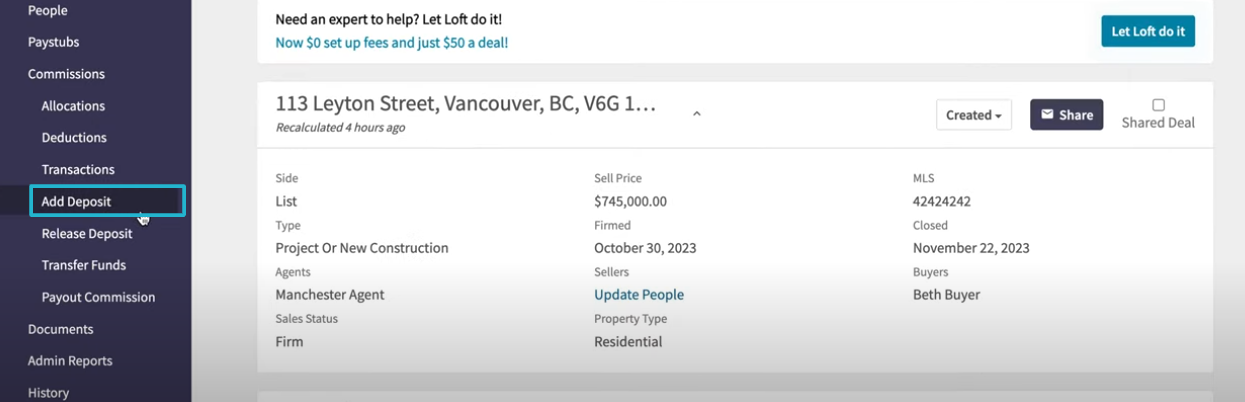Viewport: 1245px width, 402px height.
Task: Navigate to People section
Action: click(47, 10)
